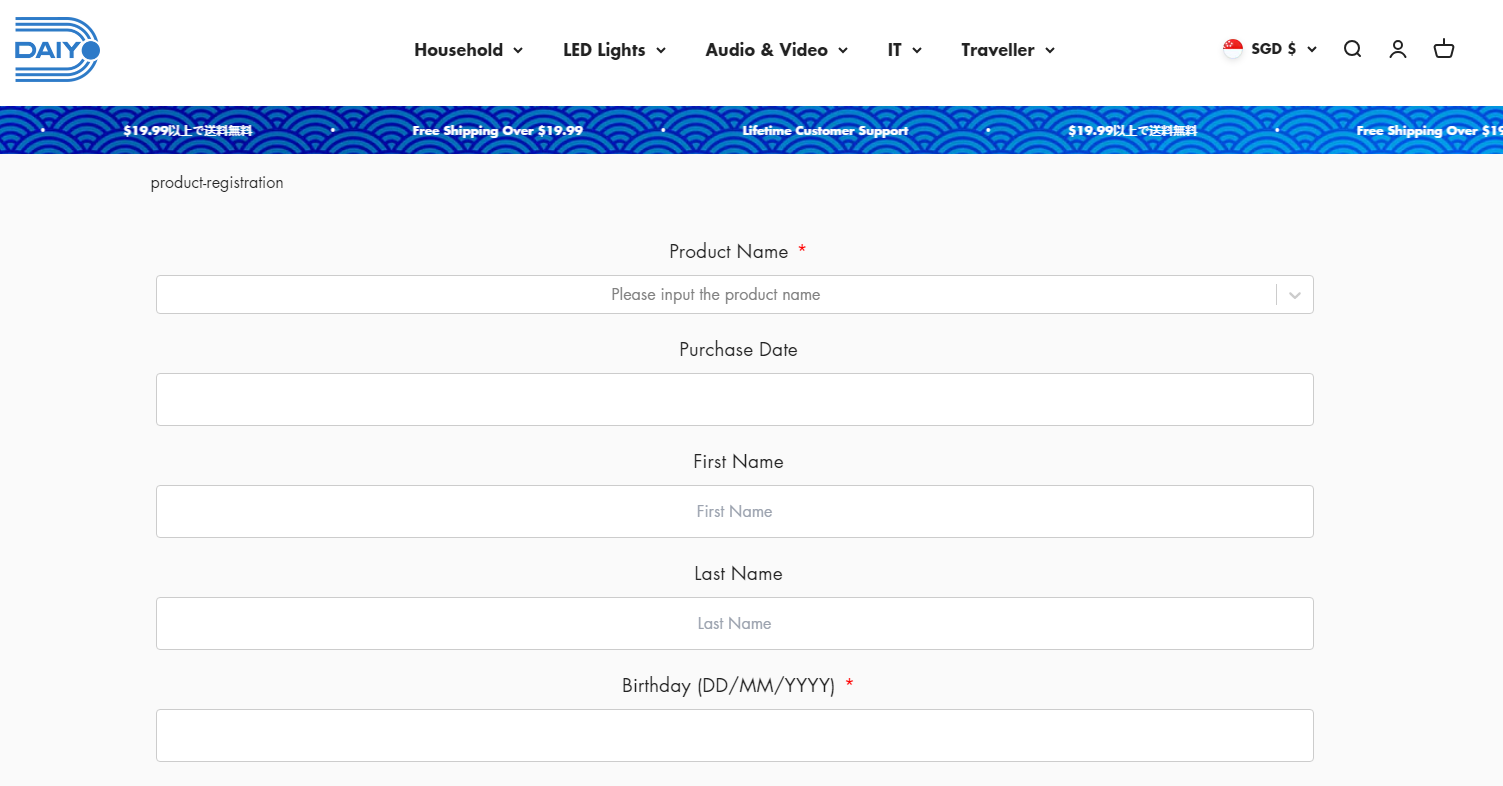Viewport: 1503px width, 786px height.
Task: Open the search magnifier icon
Action: [1352, 49]
